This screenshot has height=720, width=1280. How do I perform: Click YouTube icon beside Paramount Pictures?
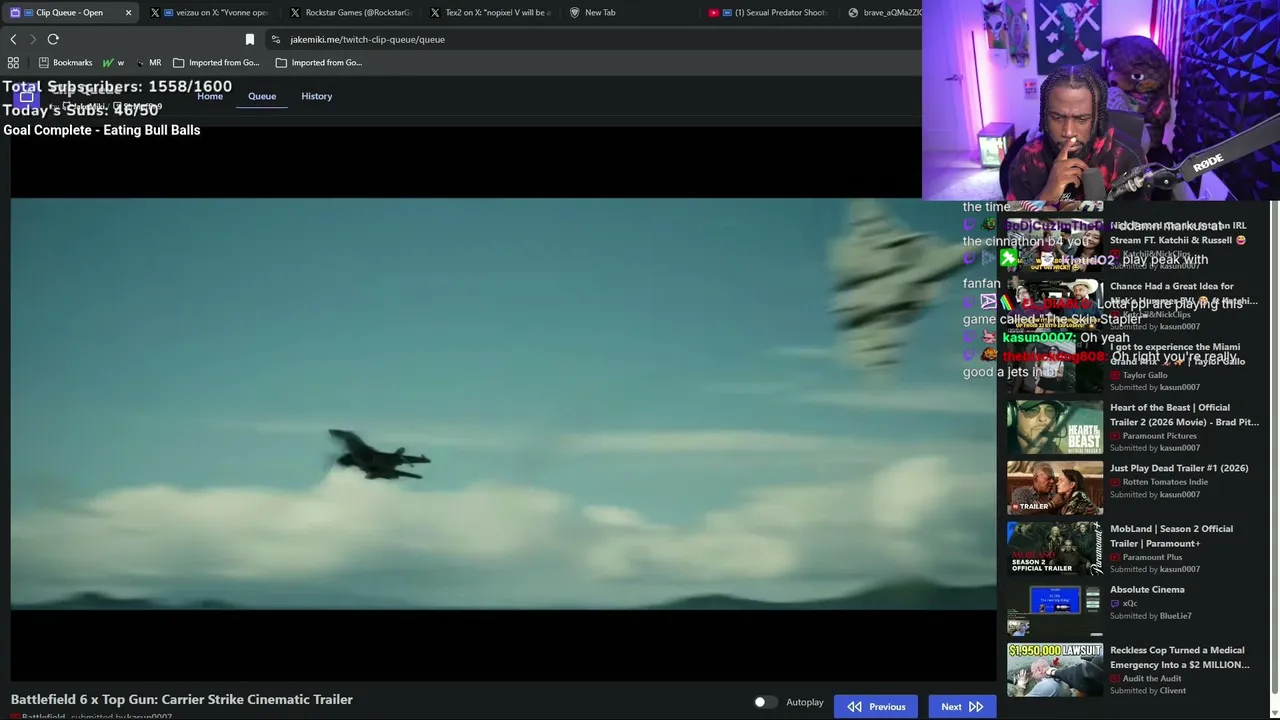(1115, 436)
